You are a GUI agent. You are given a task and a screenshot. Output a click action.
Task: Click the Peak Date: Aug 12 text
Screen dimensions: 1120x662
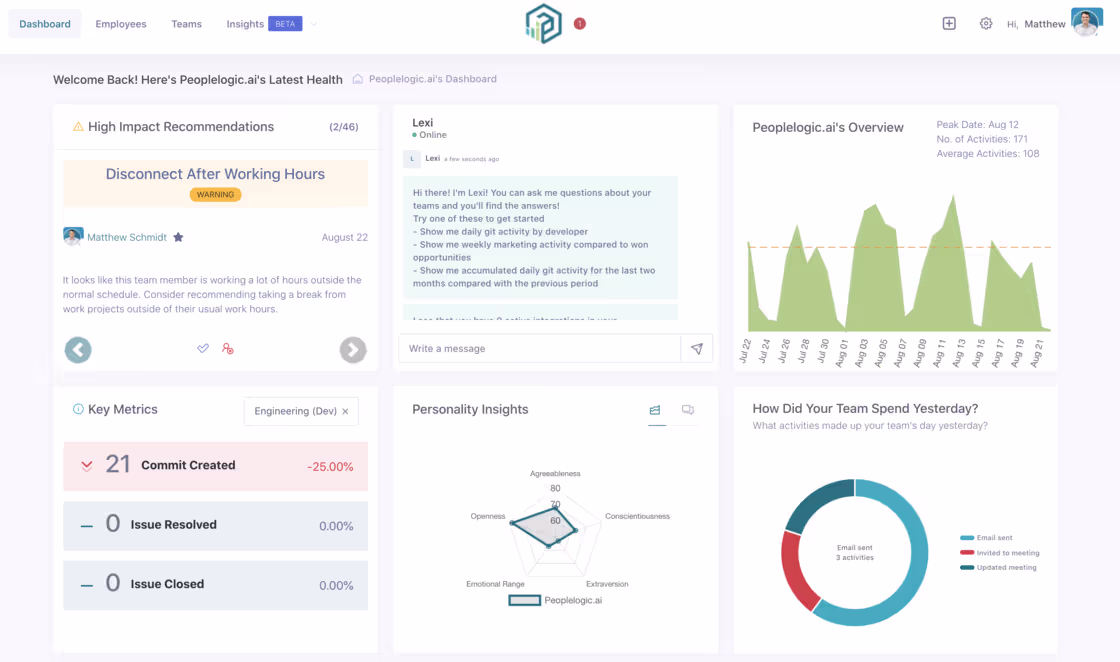[x=977, y=124]
